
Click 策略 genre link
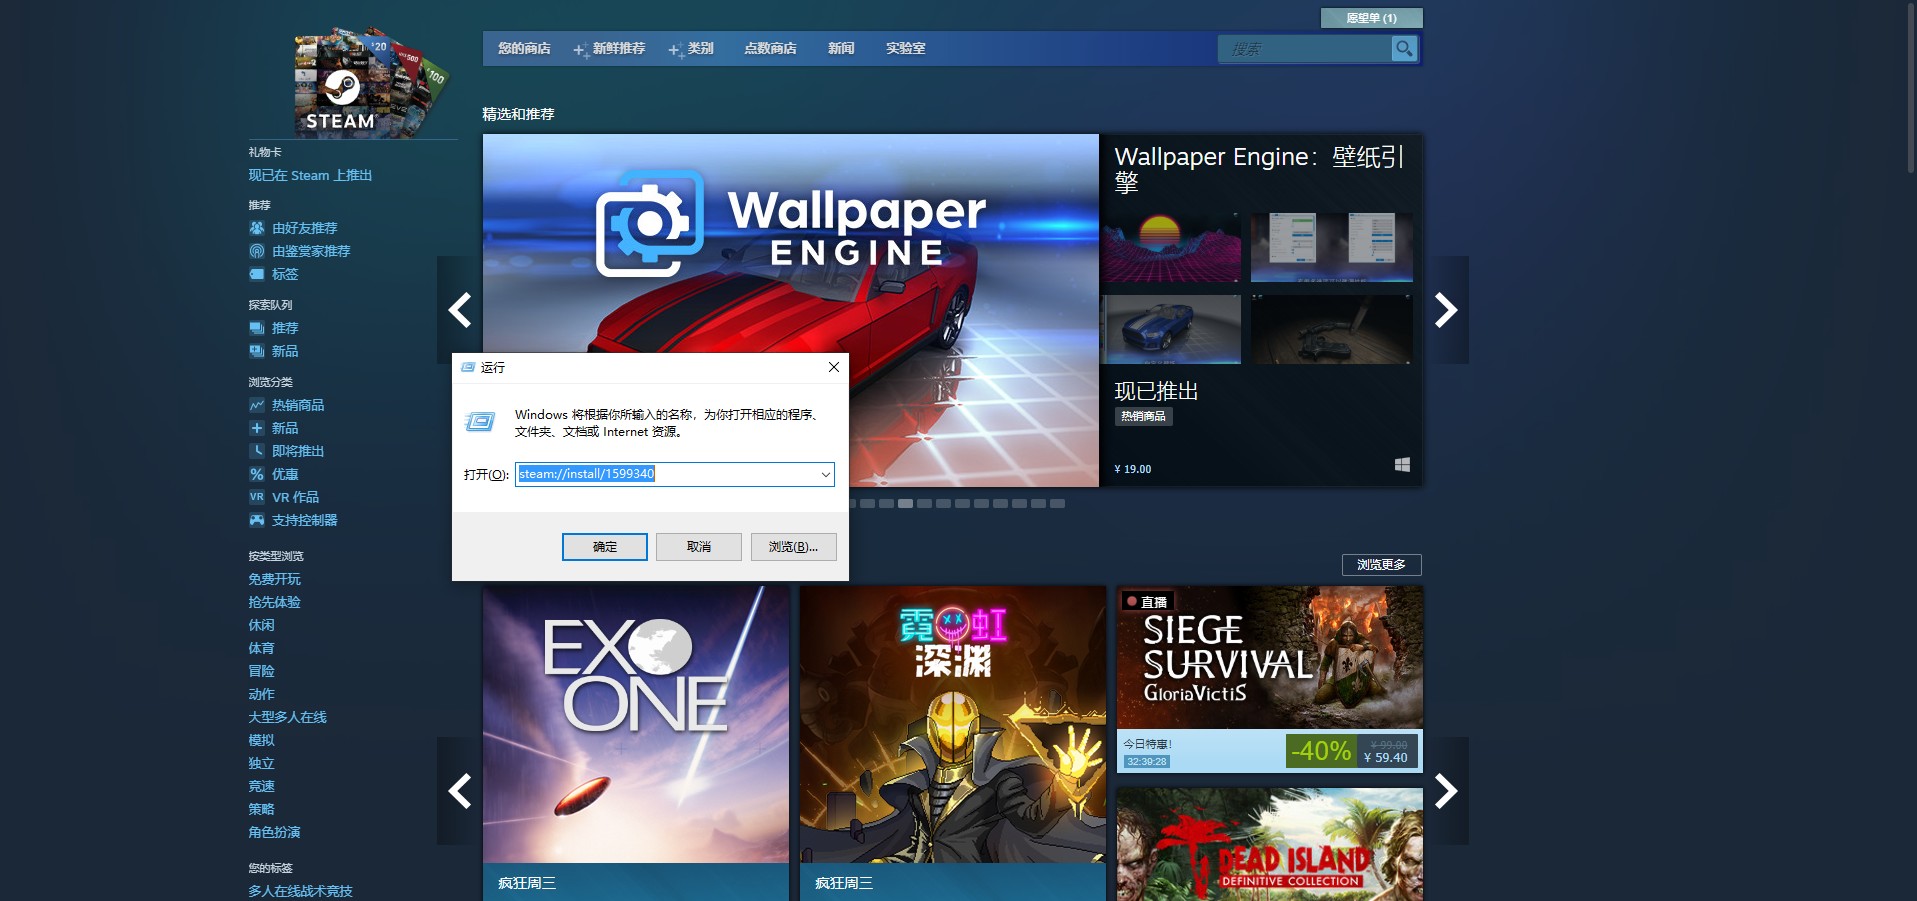[262, 809]
